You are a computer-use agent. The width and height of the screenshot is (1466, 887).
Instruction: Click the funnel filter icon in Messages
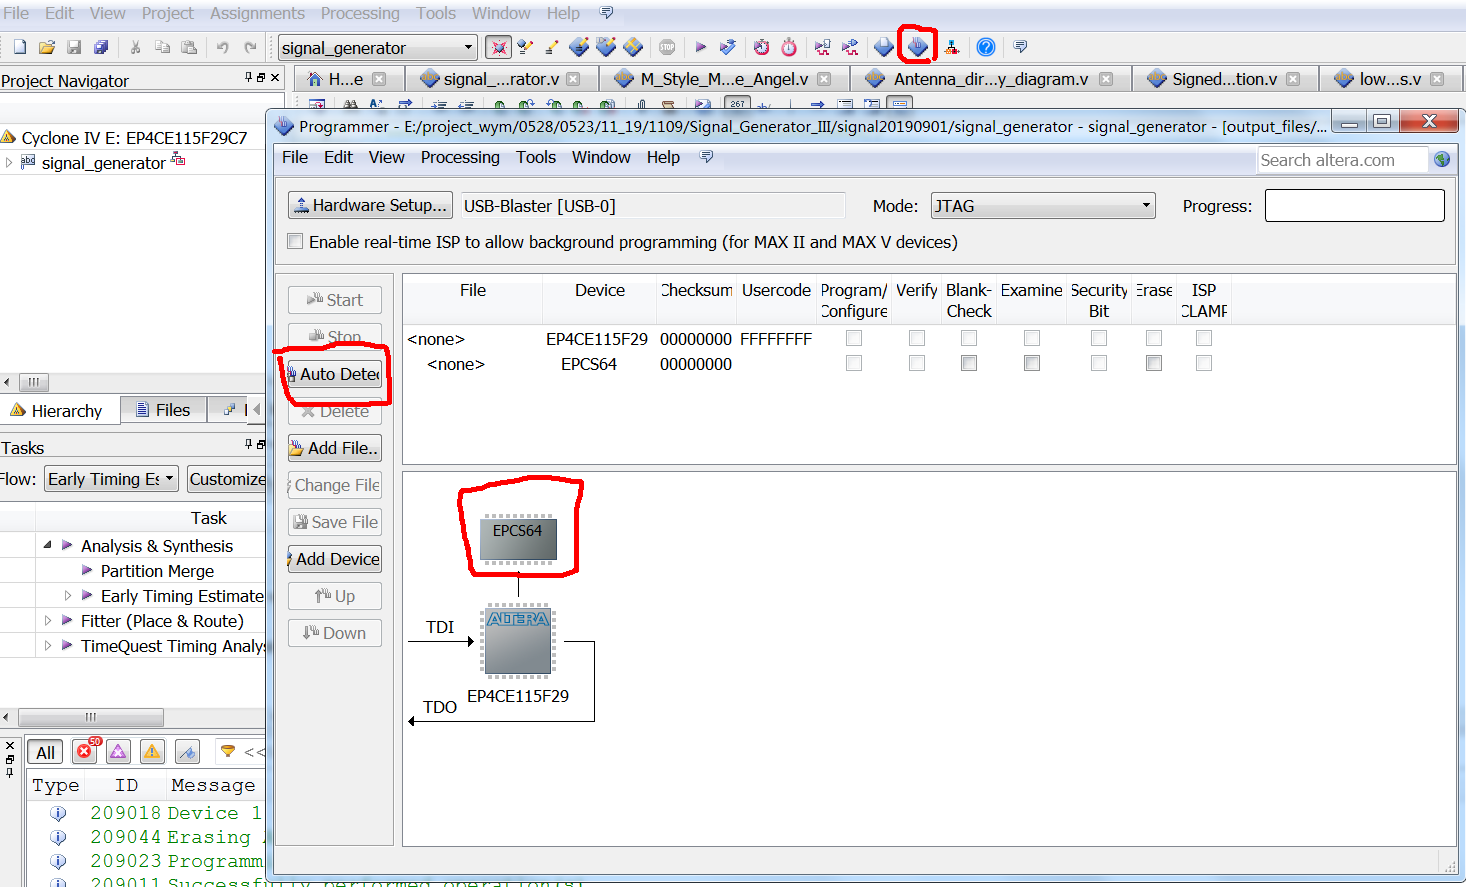click(228, 751)
